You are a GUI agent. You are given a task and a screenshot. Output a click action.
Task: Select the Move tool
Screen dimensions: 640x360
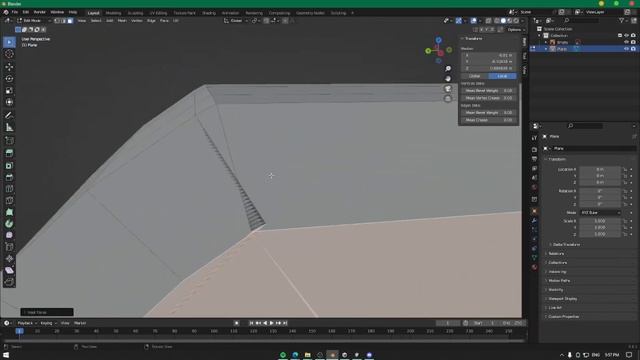(x=9, y=67)
